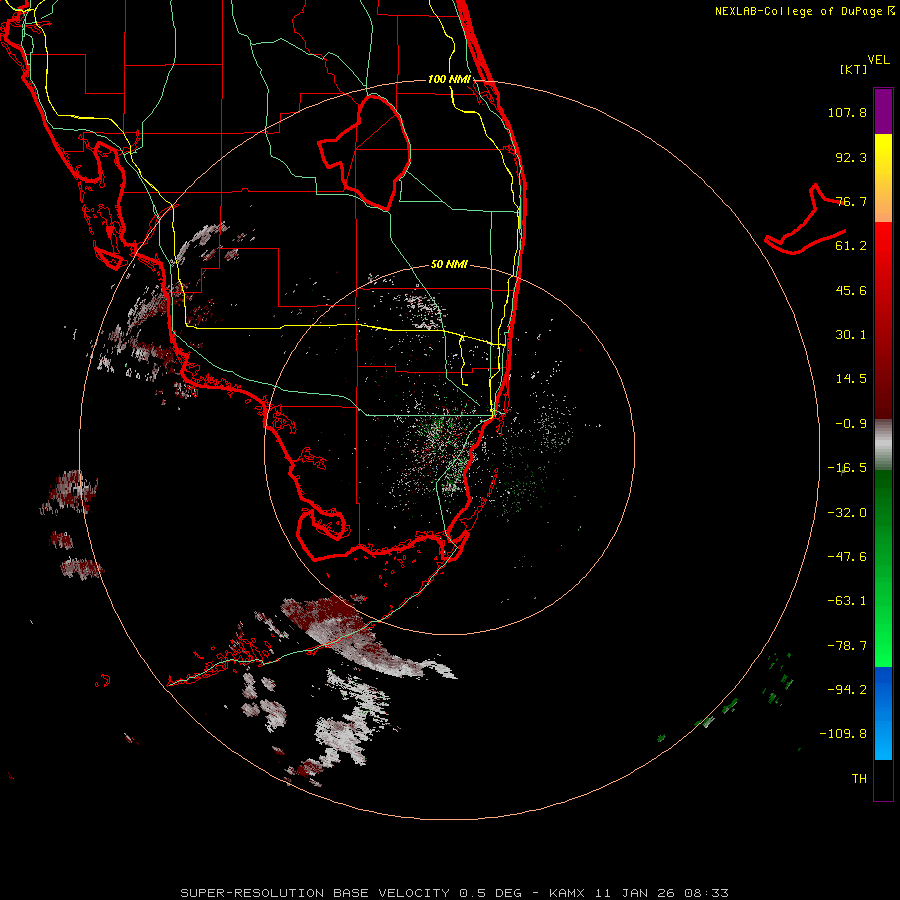The height and width of the screenshot is (900, 900).
Task: Pick the gray near-zero color bar segment
Action: pos(883,445)
